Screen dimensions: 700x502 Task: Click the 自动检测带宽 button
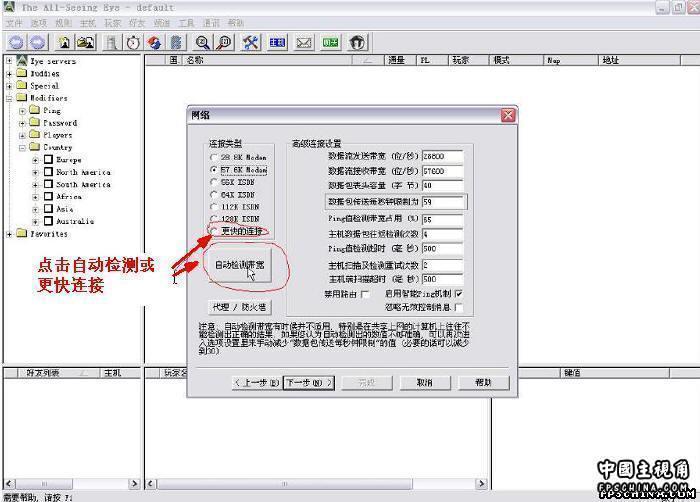click(240, 266)
